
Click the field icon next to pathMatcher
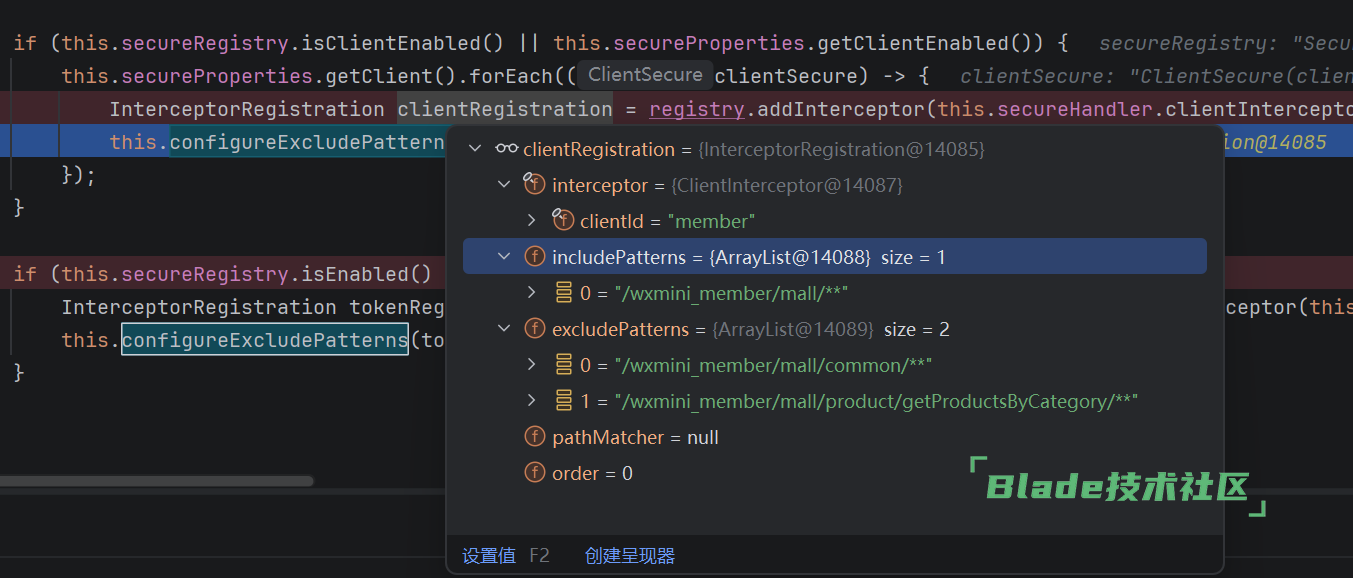pos(535,437)
